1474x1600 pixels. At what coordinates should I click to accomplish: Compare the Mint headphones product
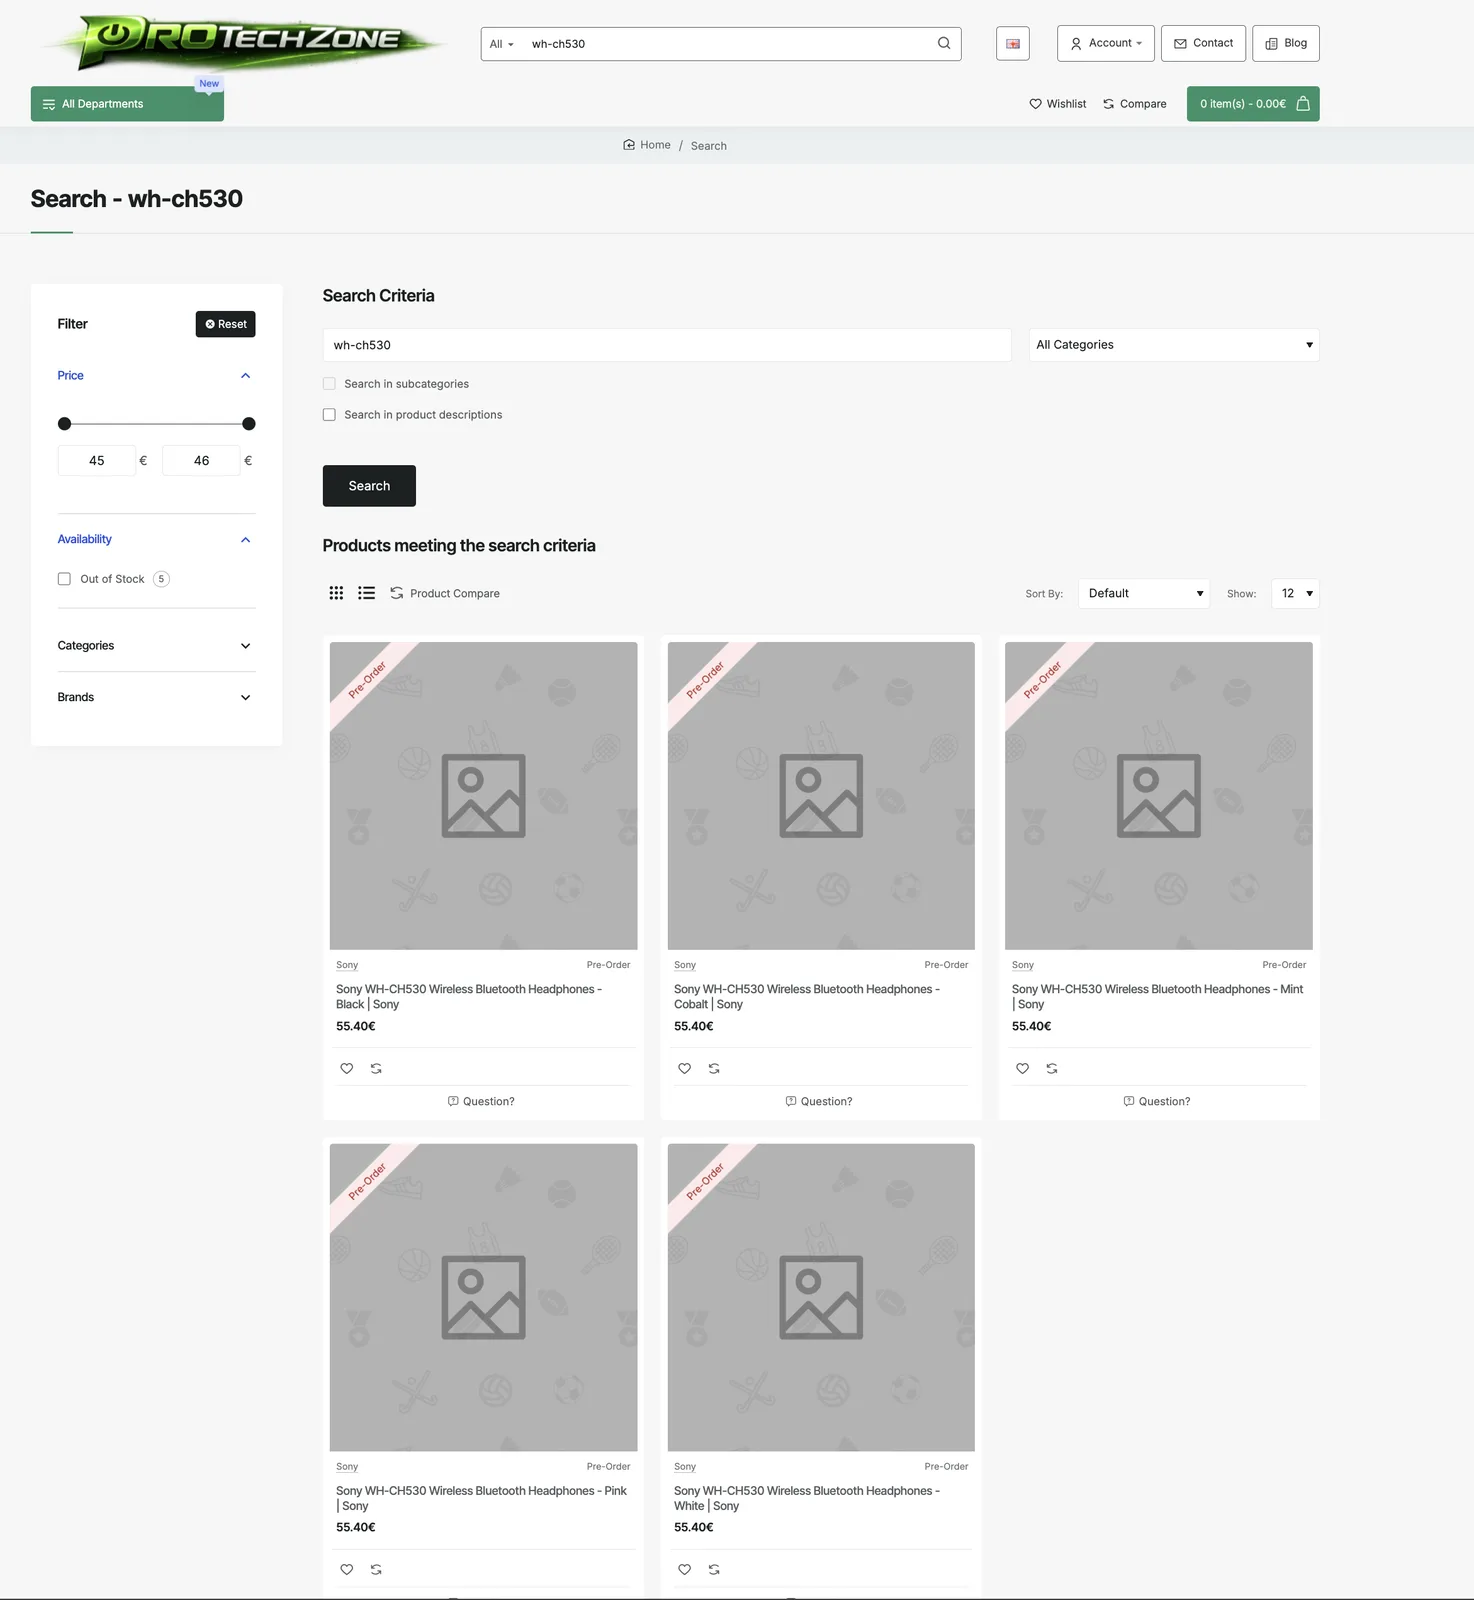pyautogui.click(x=1052, y=1068)
